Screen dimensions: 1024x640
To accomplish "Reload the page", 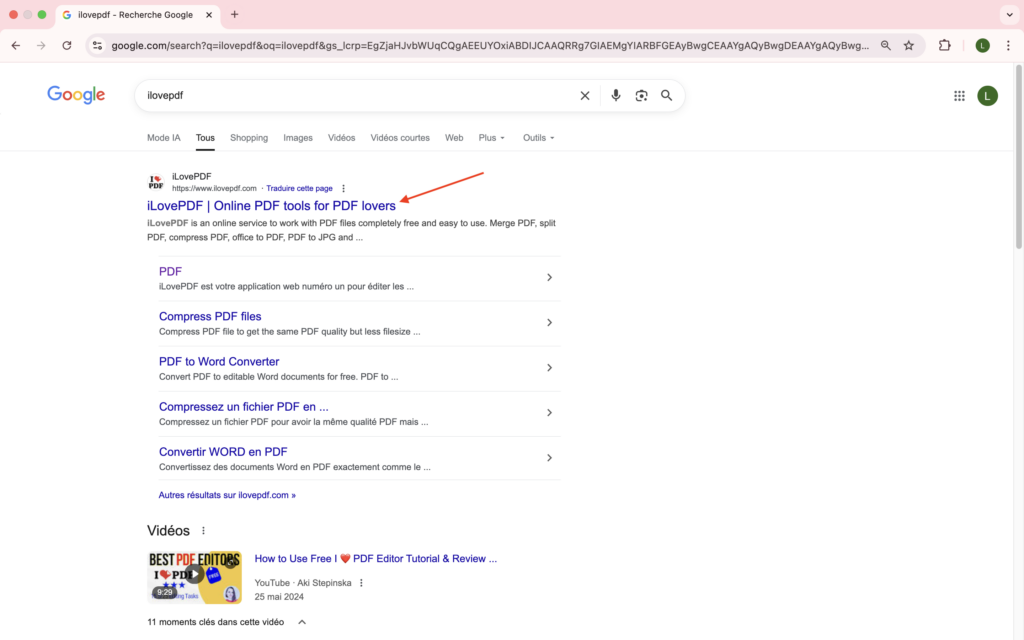I will click(67, 45).
